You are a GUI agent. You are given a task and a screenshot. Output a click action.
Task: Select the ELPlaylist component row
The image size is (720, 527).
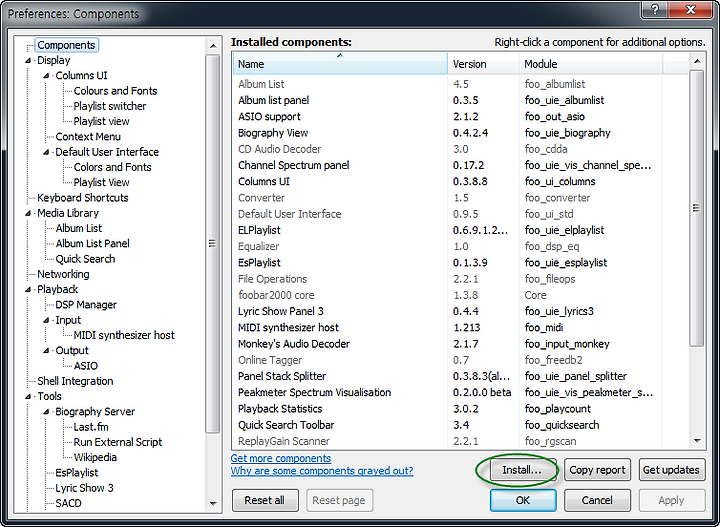click(461, 230)
